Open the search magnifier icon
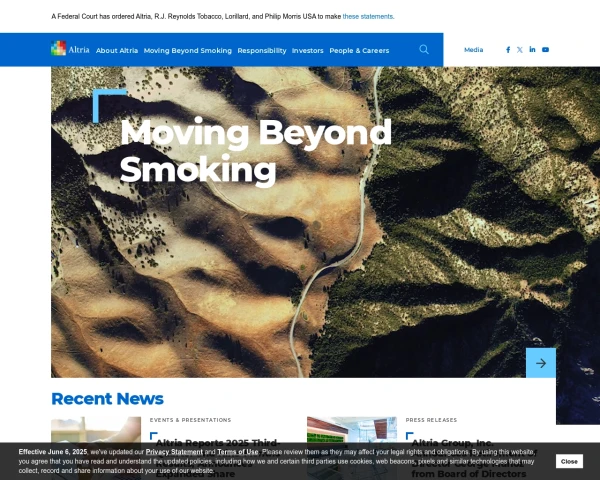 tap(424, 49)
